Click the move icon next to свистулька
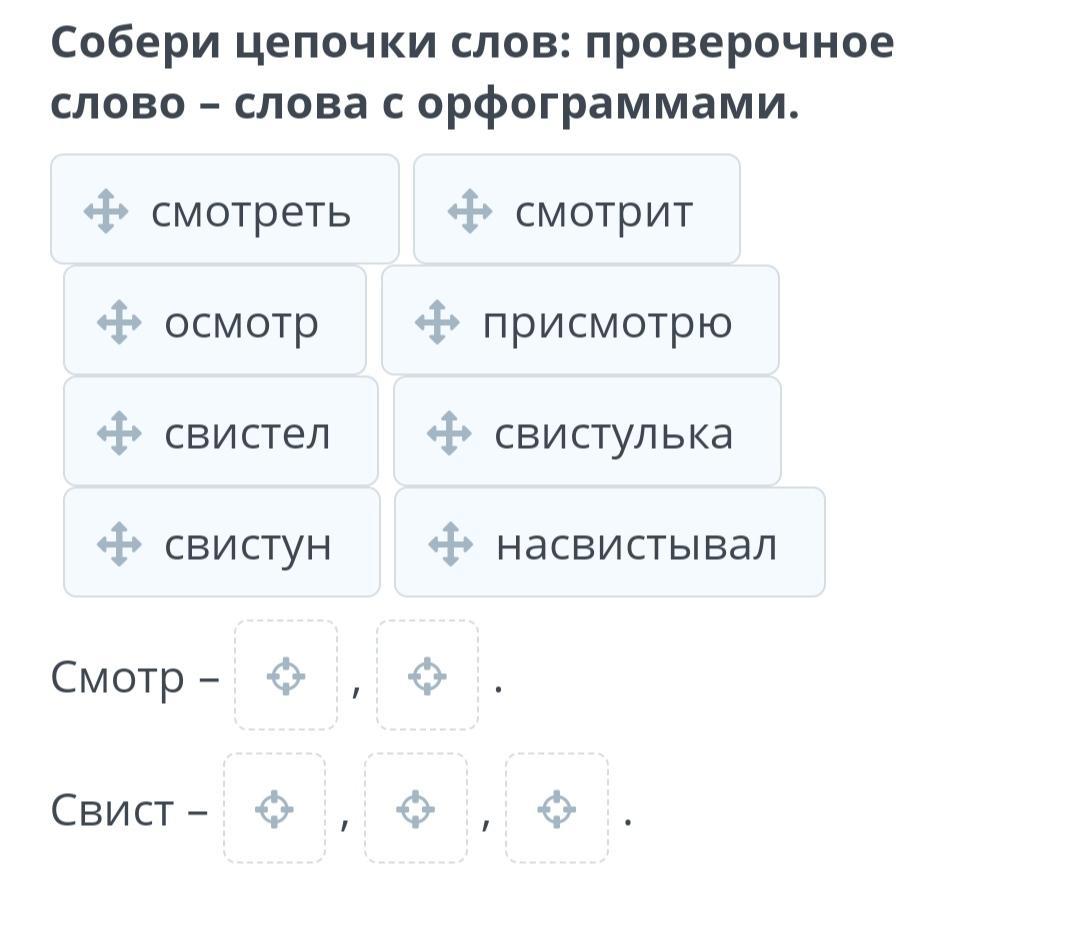The image size is (1080, 926). pyautogui.click(x=449, y=433)
